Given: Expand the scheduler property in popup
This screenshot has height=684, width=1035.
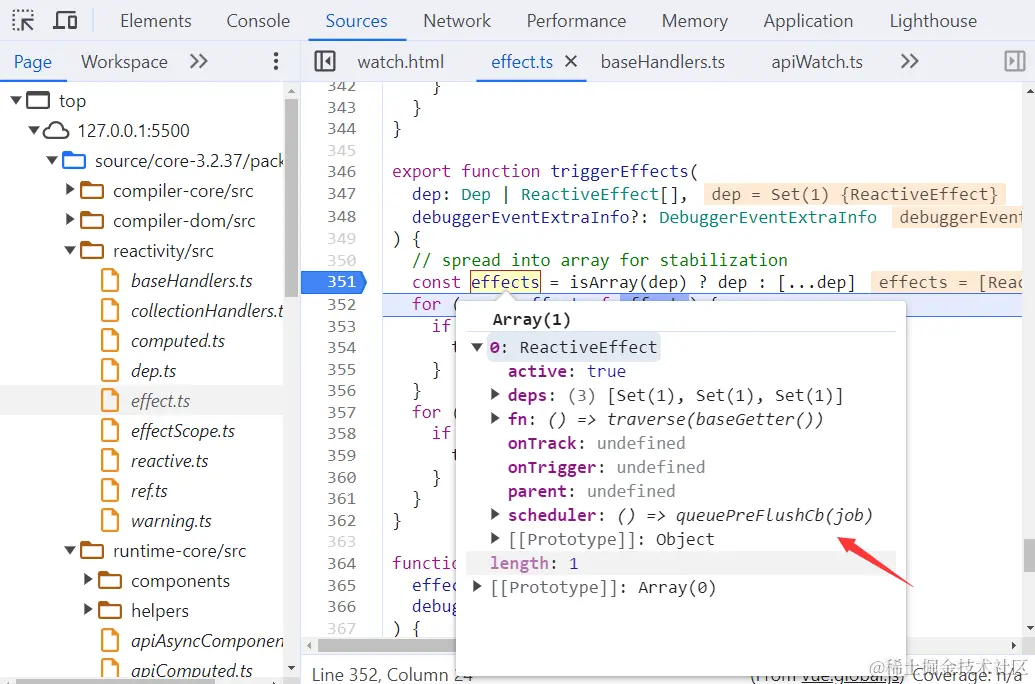Looking at the screenshot, I should pos(495,514).
